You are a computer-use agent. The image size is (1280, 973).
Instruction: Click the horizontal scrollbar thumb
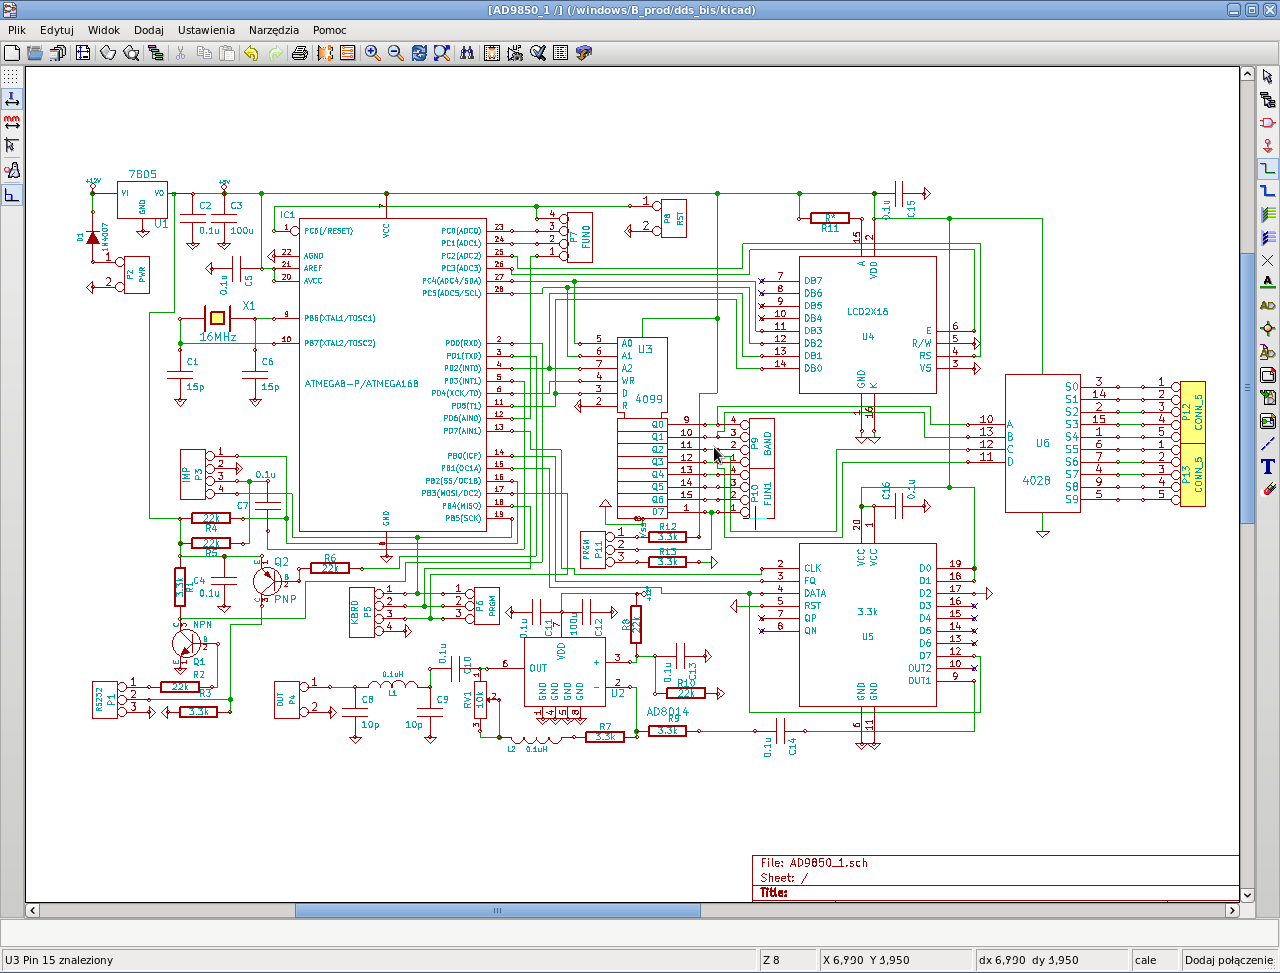497,910
